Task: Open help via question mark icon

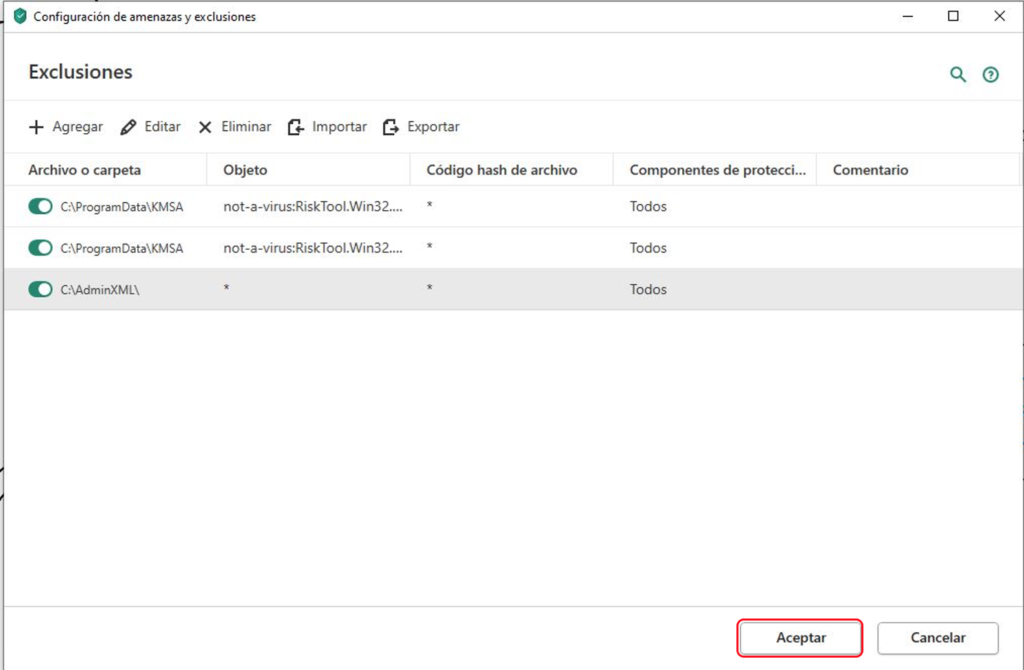Action: click(990, 74)
